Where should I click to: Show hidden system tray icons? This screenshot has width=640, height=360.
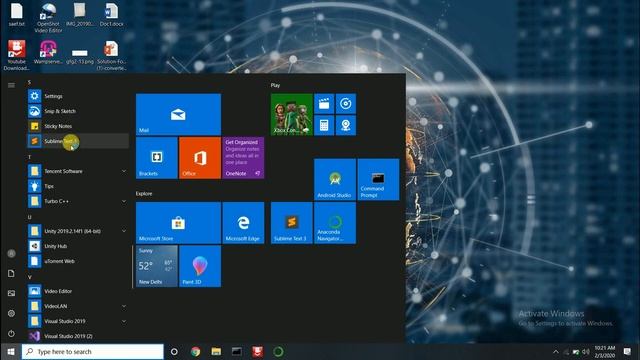(x=556, y=352)
